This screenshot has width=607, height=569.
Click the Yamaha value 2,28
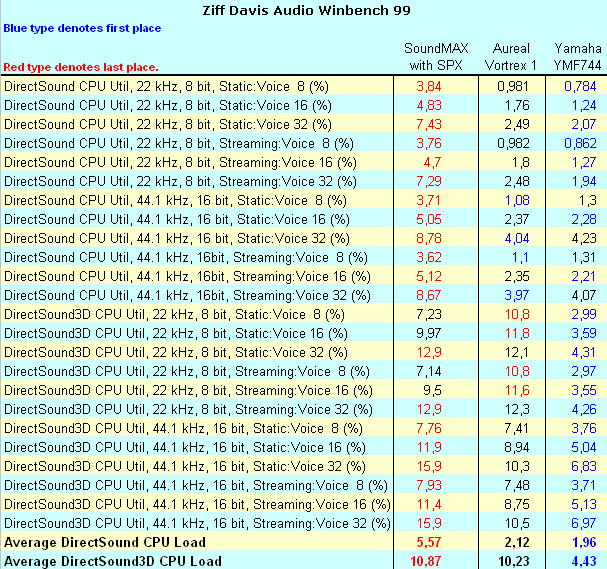point(584,219)
